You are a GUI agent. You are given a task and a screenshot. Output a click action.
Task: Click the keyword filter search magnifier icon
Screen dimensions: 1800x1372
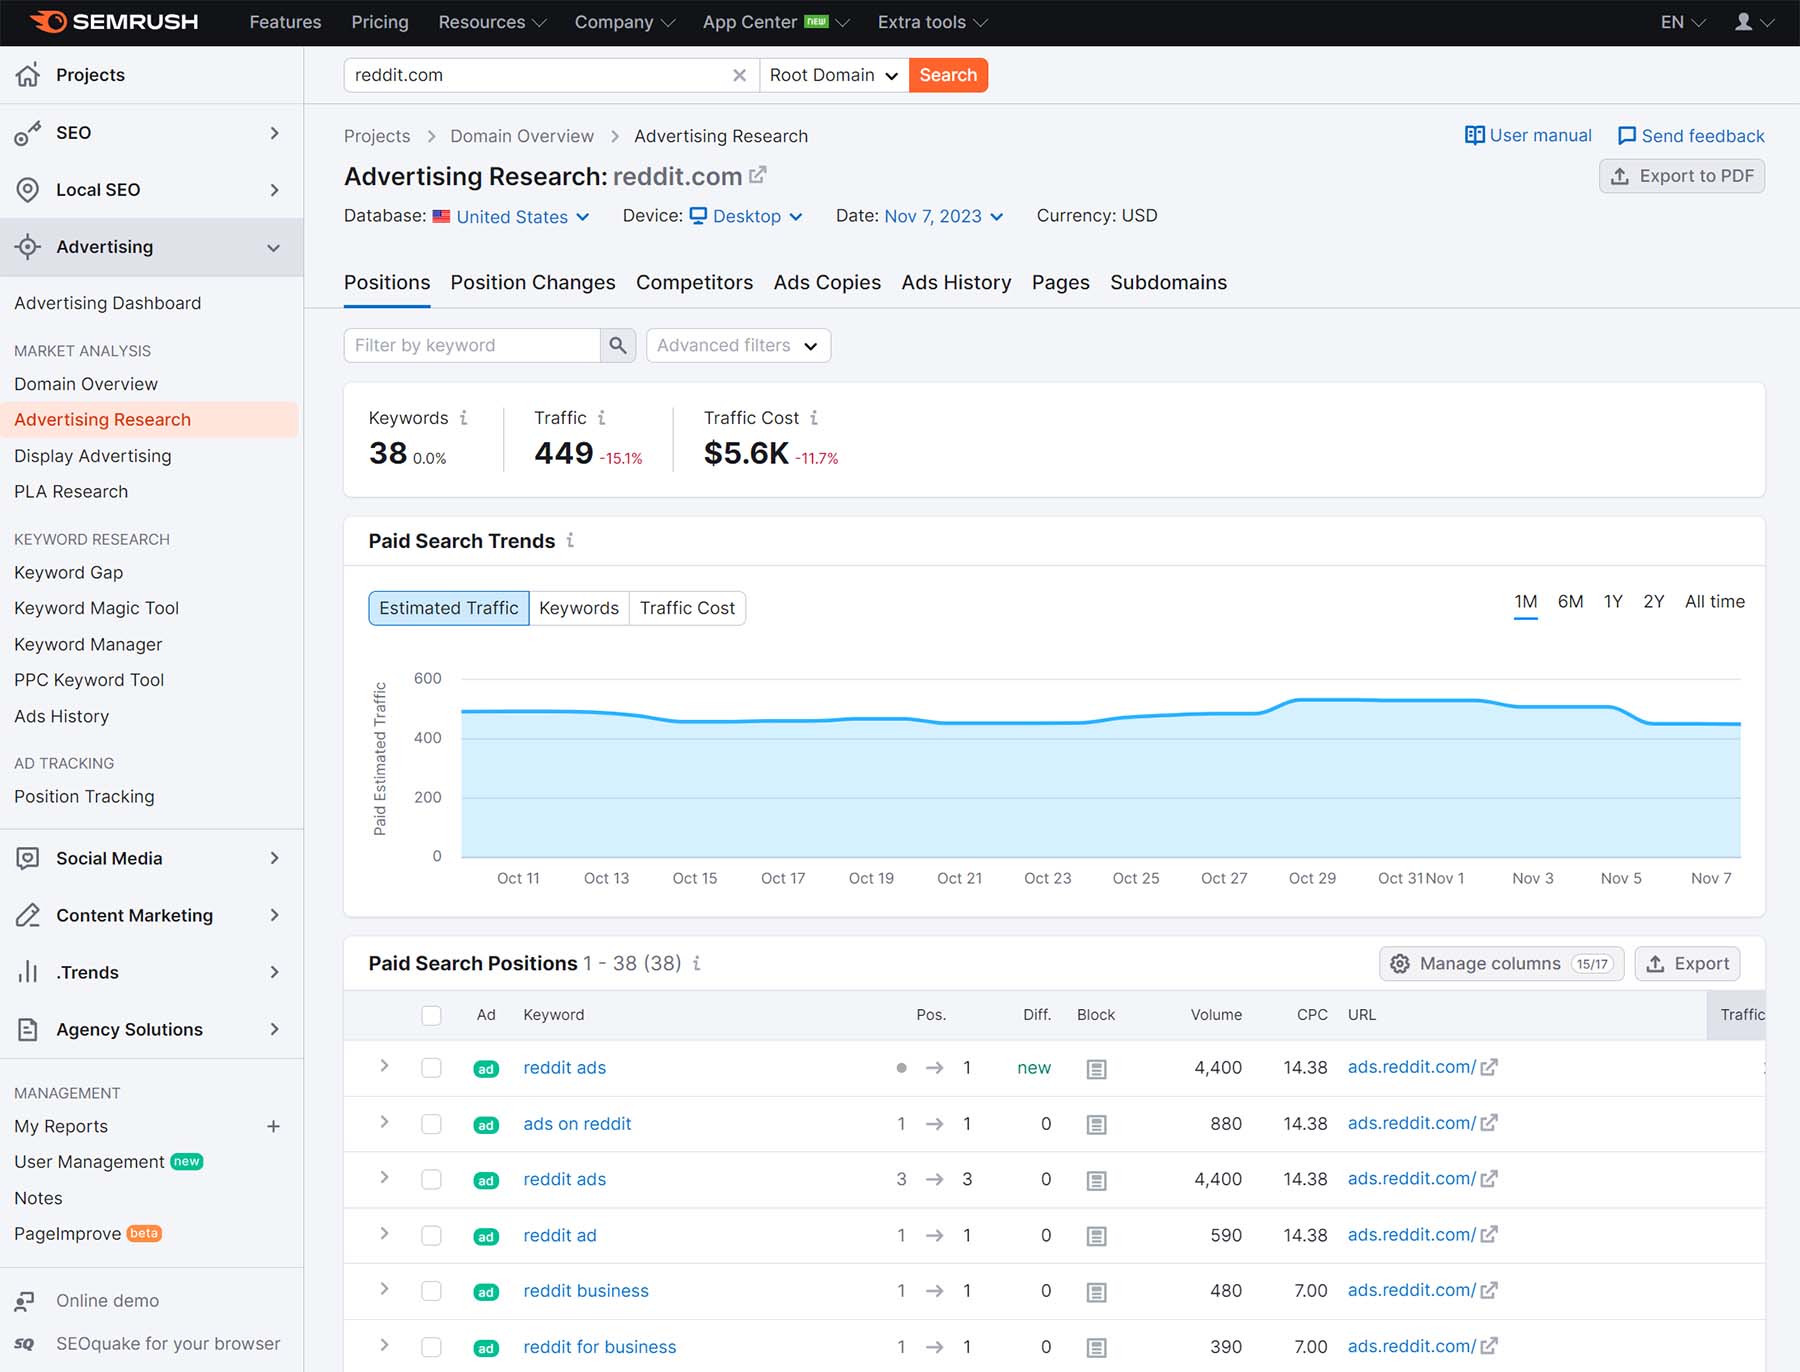pos(618,345)
